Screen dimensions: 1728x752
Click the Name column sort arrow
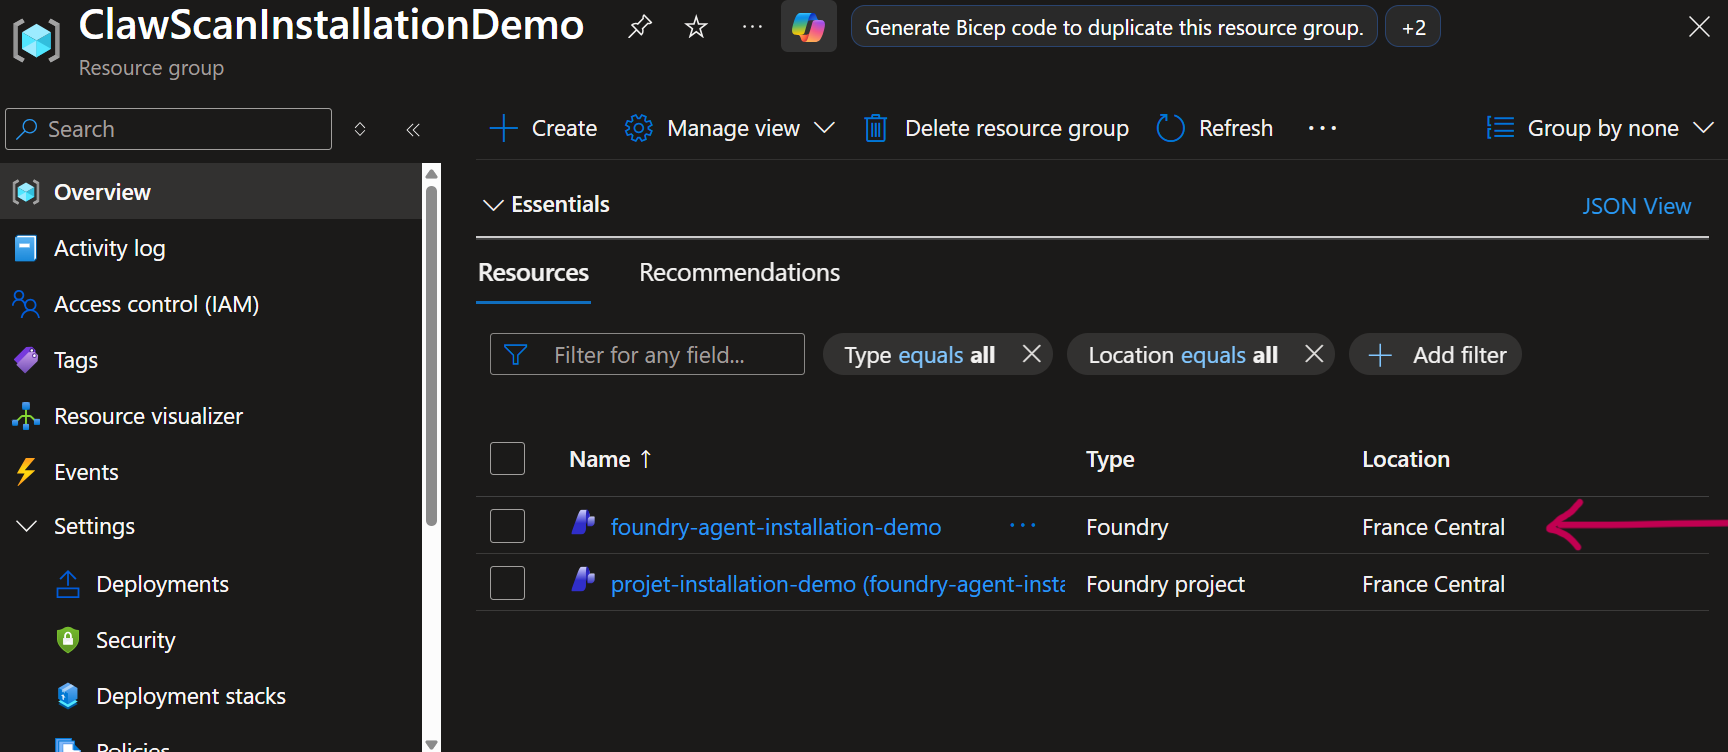coord(646,459)
